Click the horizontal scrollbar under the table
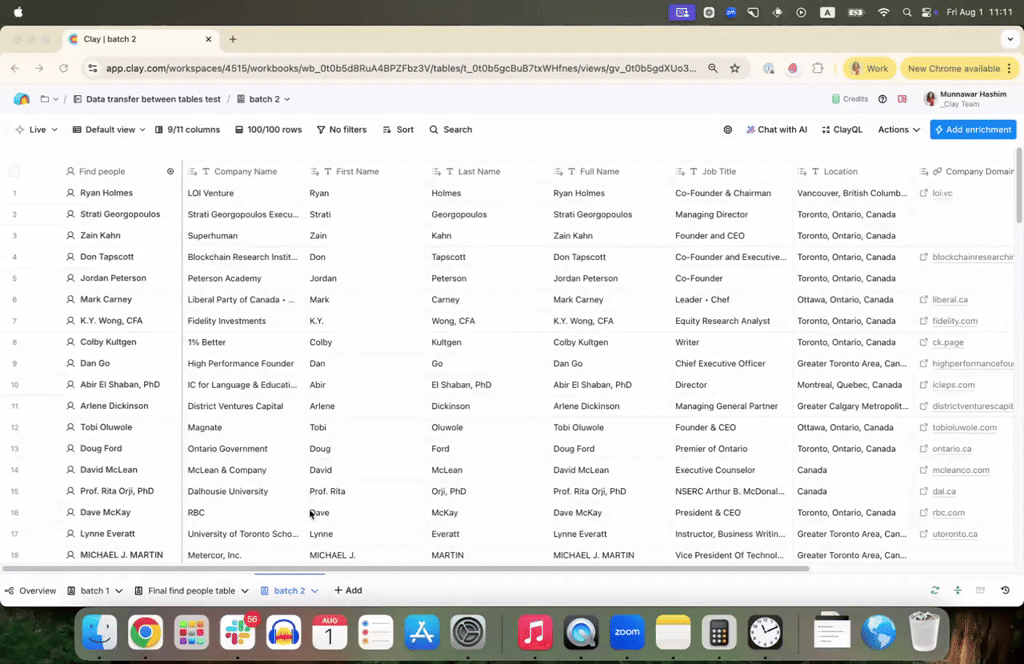Viewport: 1024px width, 664px height. [x=400, y=568]
